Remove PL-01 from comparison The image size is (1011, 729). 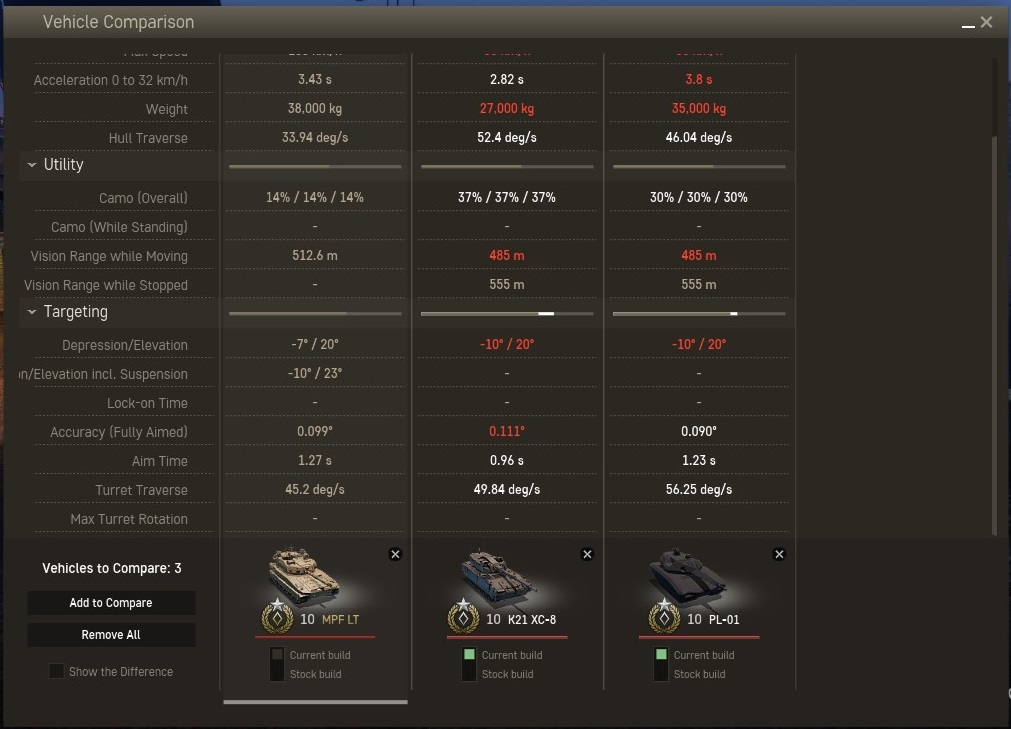point(779,554)
